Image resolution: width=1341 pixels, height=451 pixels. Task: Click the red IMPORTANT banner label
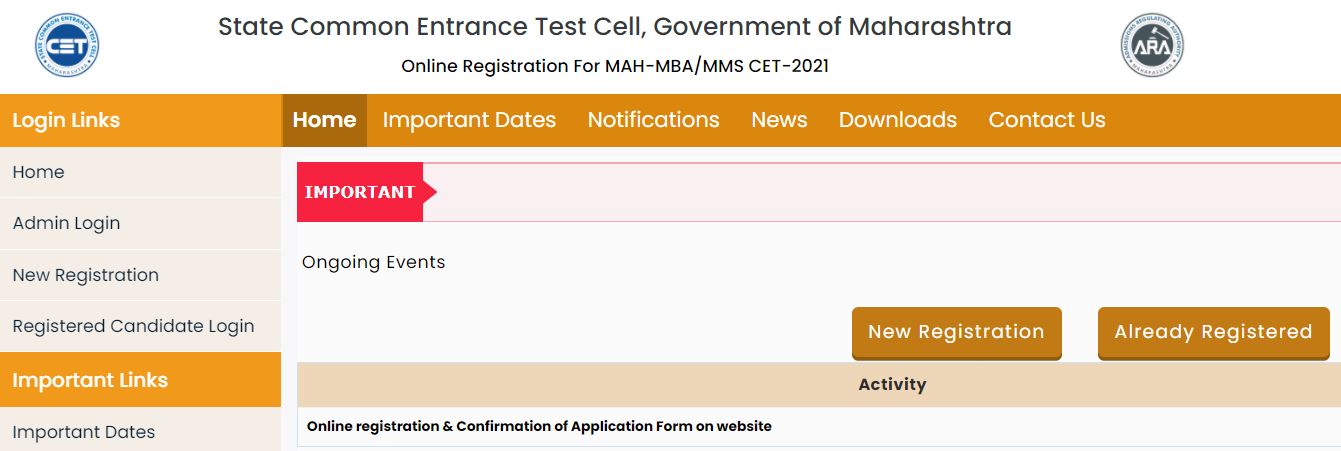pyautogui.click(x=360, y=192)
